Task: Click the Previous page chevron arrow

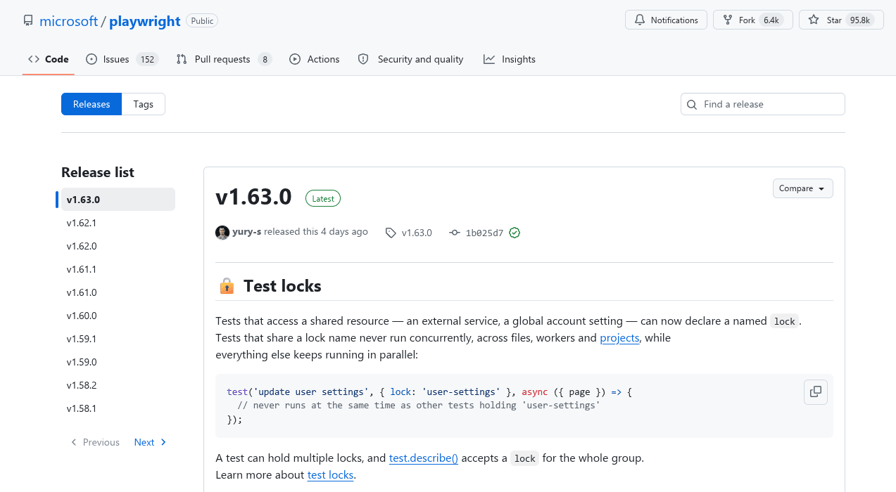Action: click(x=73, y=442)
